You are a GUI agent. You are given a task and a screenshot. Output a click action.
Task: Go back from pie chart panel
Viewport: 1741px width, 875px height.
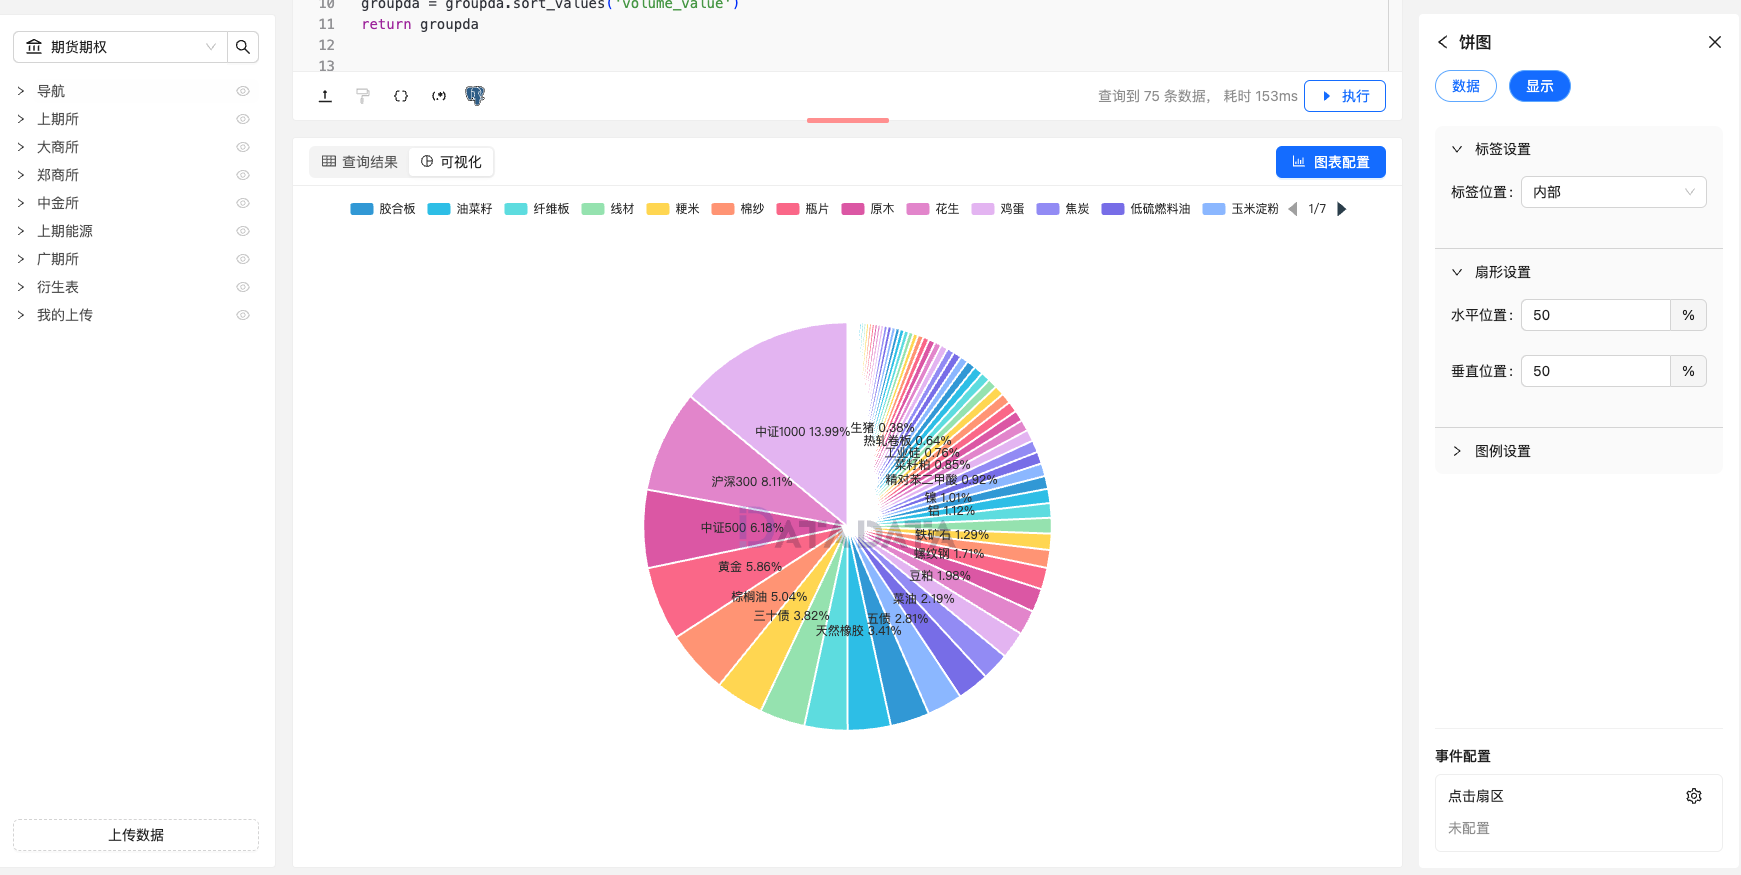point(1442,42)
